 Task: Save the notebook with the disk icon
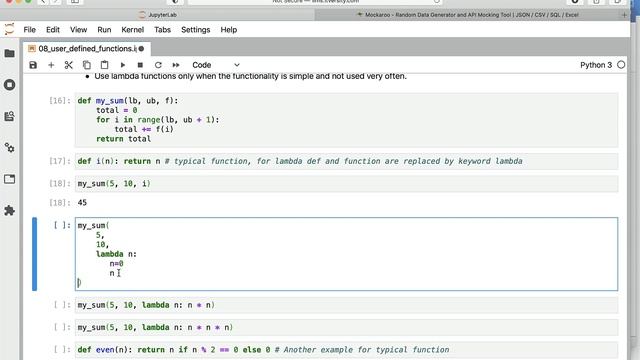coord(33,65)
